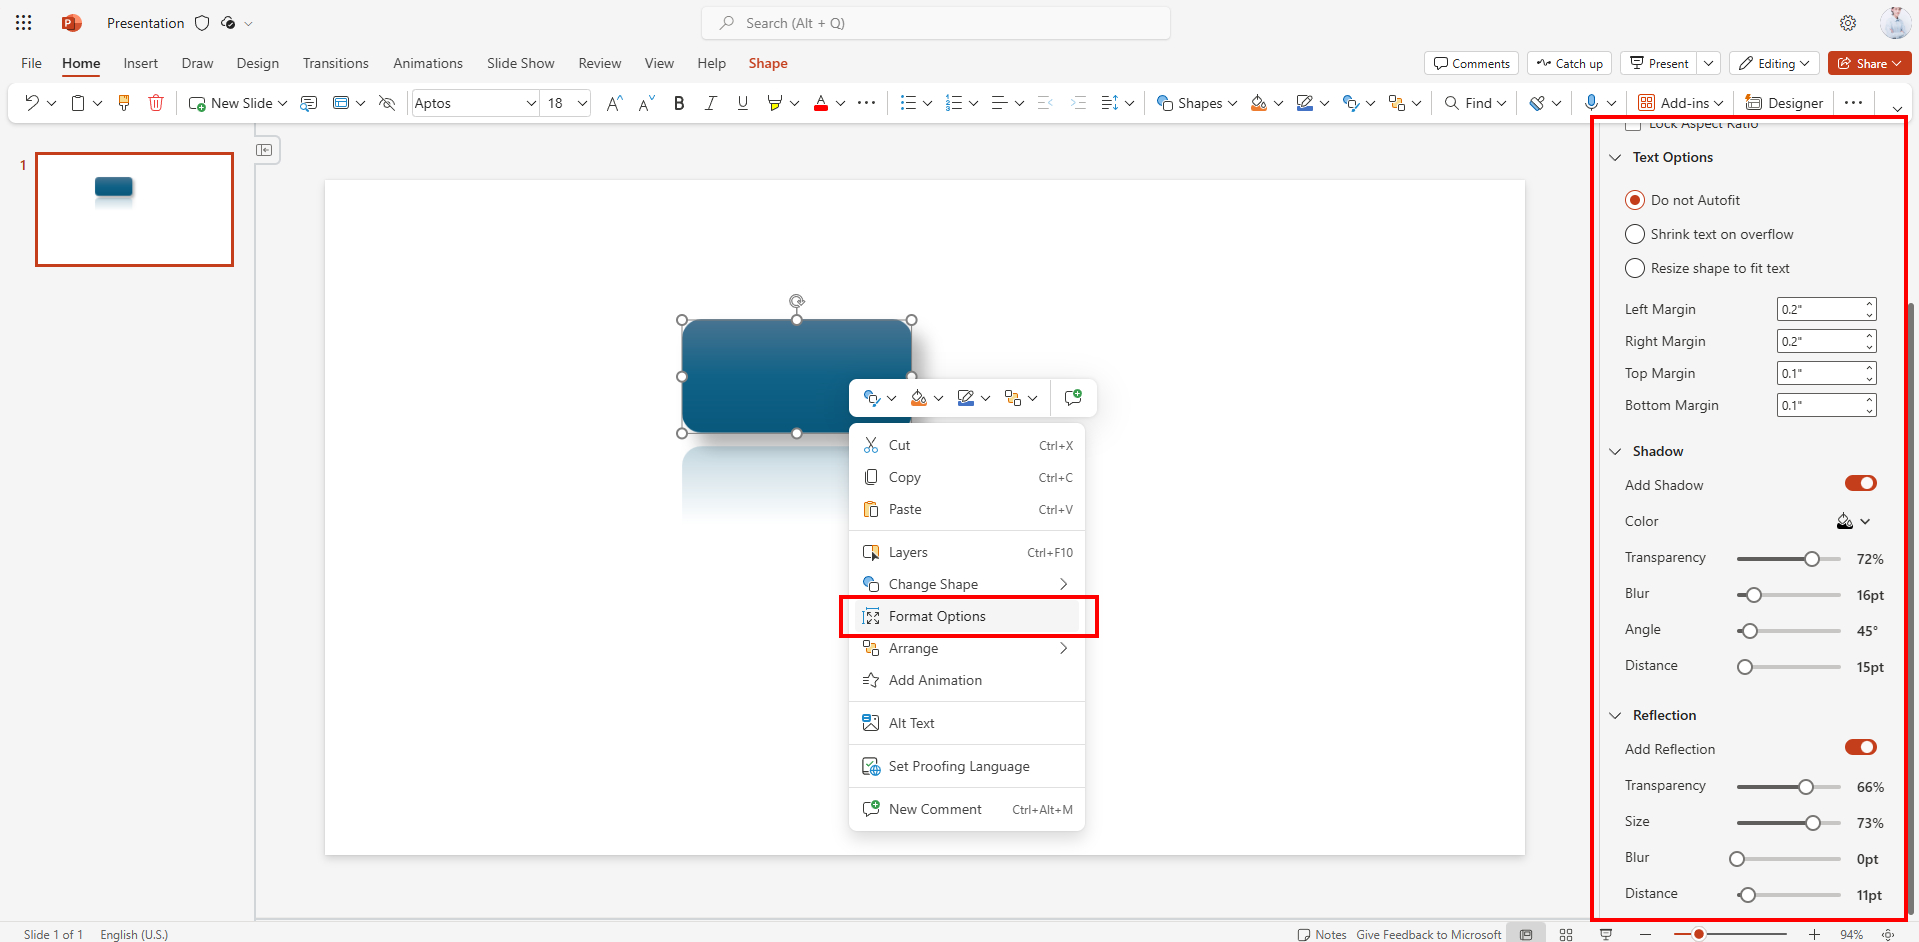1919x942 pixels.
Task: Delete slide using trash icon
Action: pyautogui.click(x=155, y=103)
